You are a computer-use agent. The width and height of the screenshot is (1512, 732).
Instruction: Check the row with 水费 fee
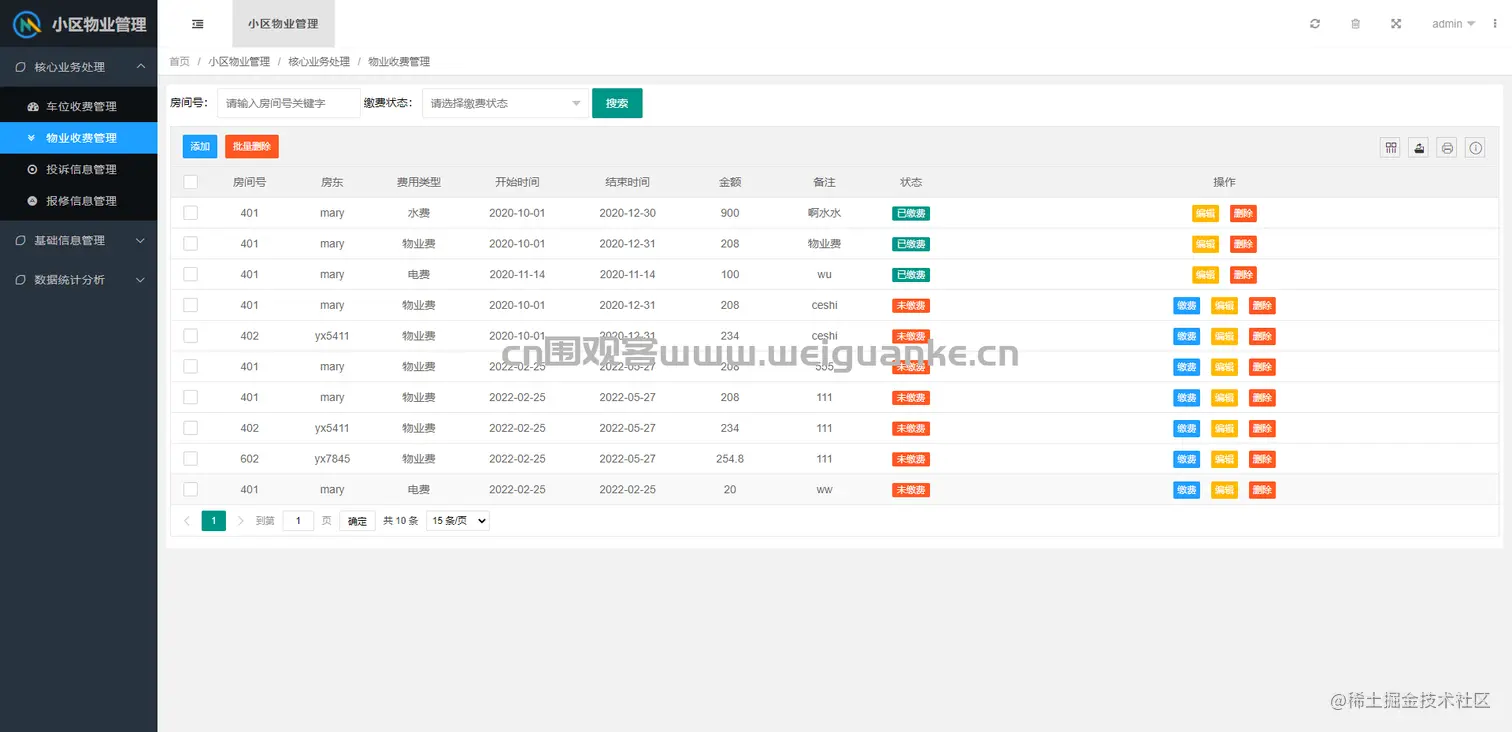[x=191, y=213]
